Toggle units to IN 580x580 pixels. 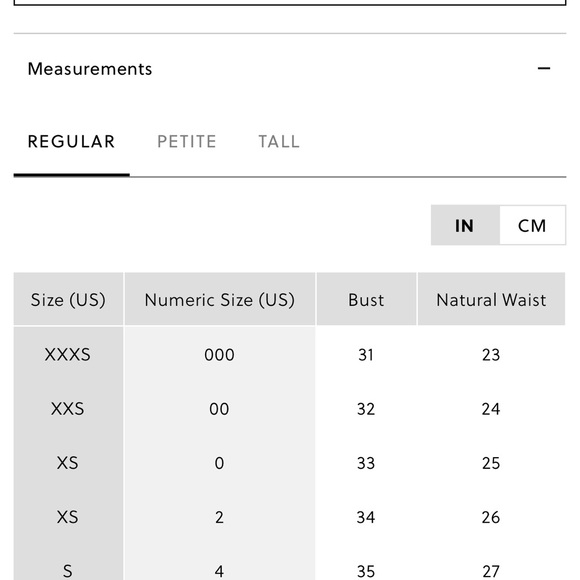pos(465,225)
